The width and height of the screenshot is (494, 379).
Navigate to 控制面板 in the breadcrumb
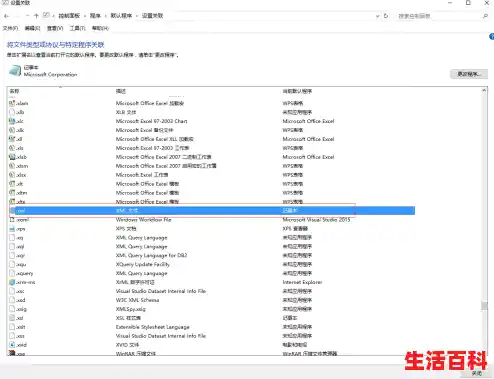(x=69, y=16)
